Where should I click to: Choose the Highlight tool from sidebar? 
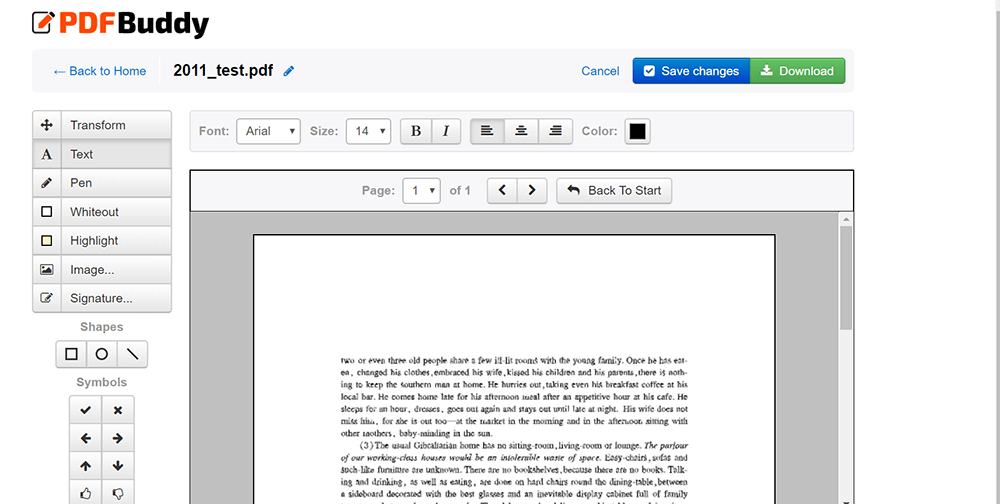(102, 241)
